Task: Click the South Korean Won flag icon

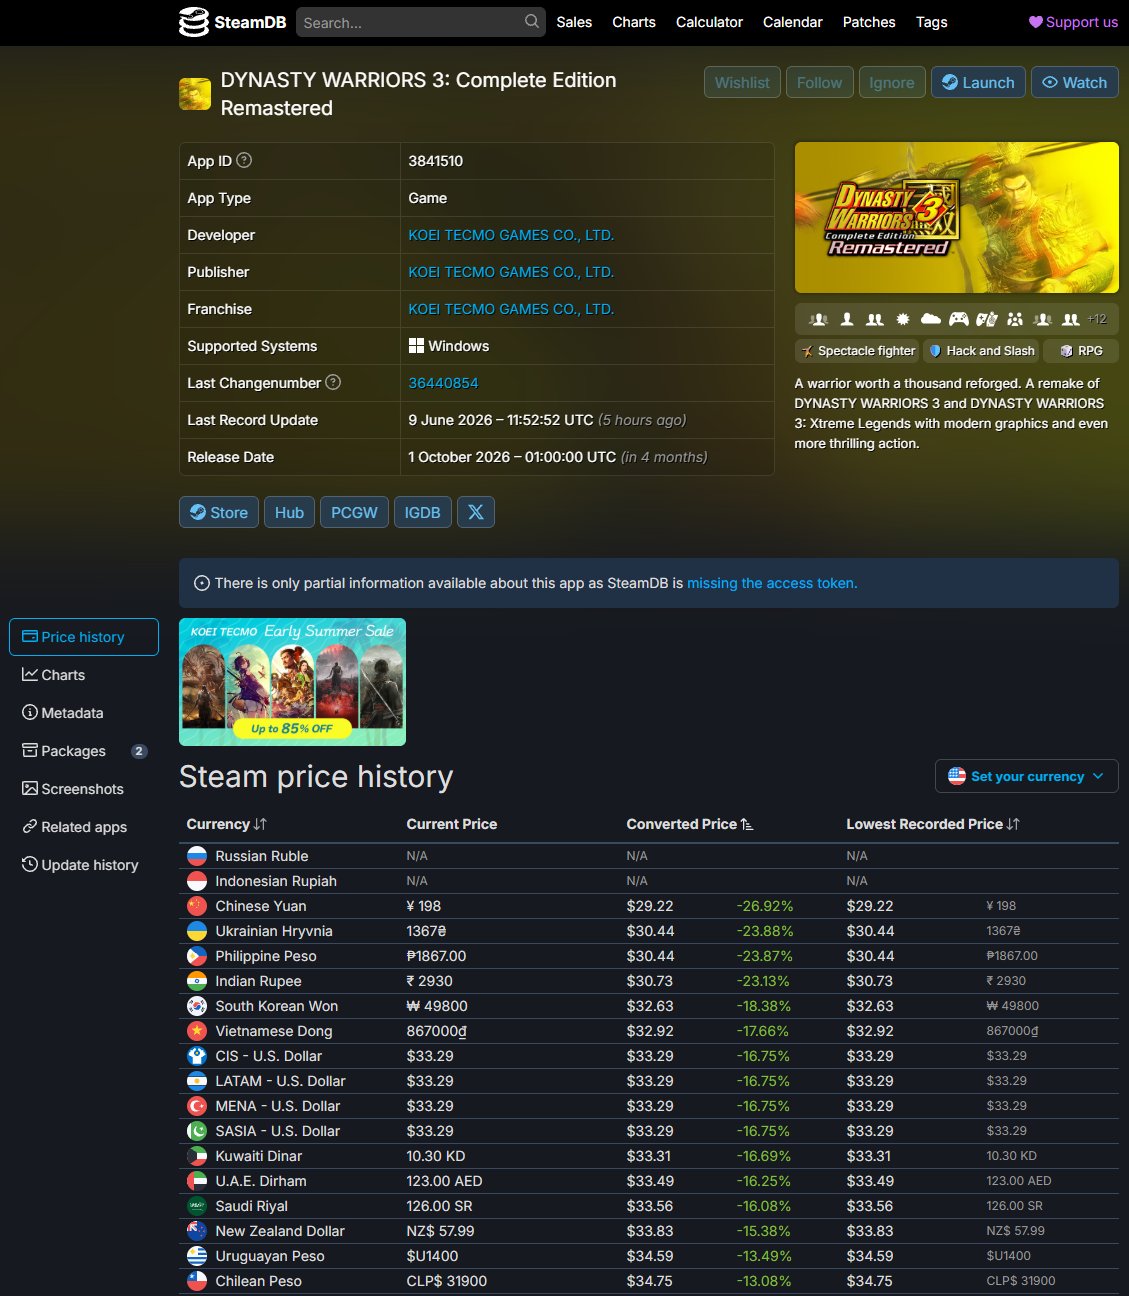Action: (x=197, y=1006)
